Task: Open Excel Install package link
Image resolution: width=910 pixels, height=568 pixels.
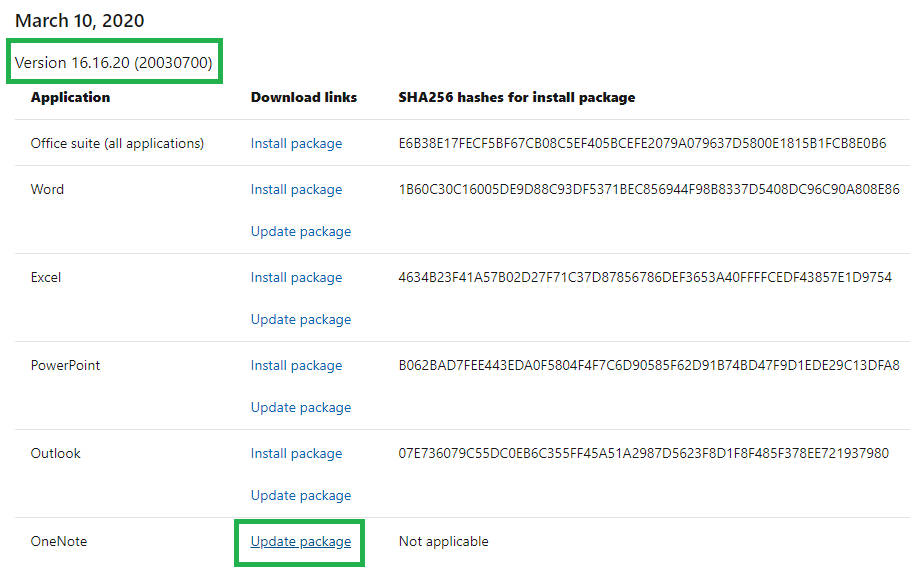Action: click(296, 277)
